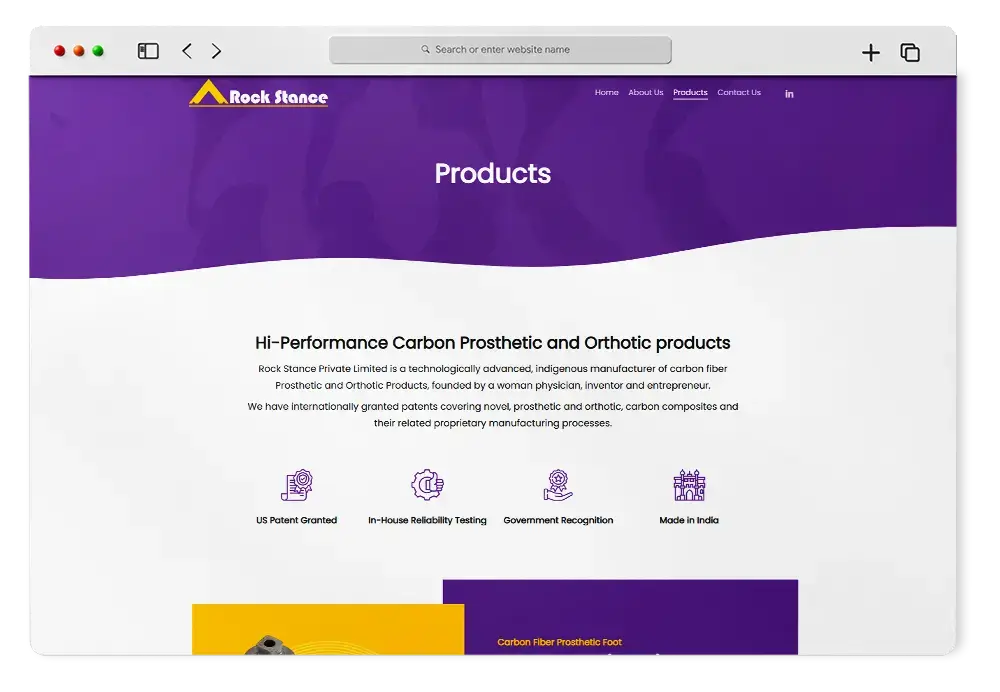Open the Home nav item
This screenshot has width=1000, height=692.
tap(607, 92)
